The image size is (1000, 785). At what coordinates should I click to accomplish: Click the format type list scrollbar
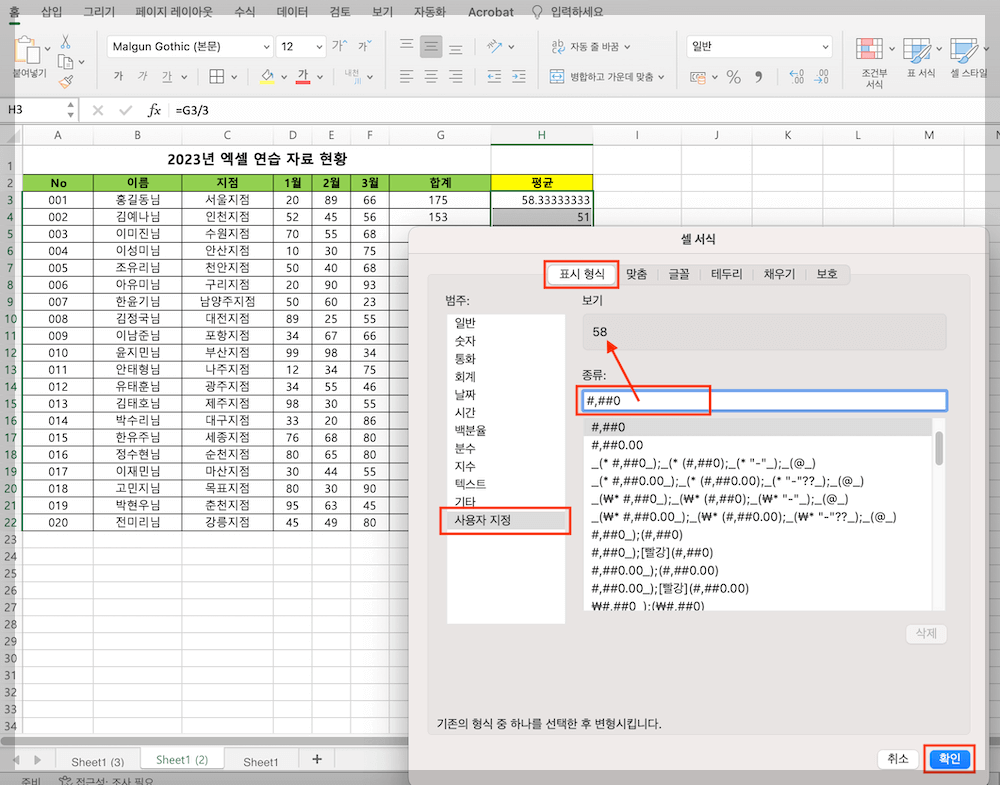(x=939, y=448)
